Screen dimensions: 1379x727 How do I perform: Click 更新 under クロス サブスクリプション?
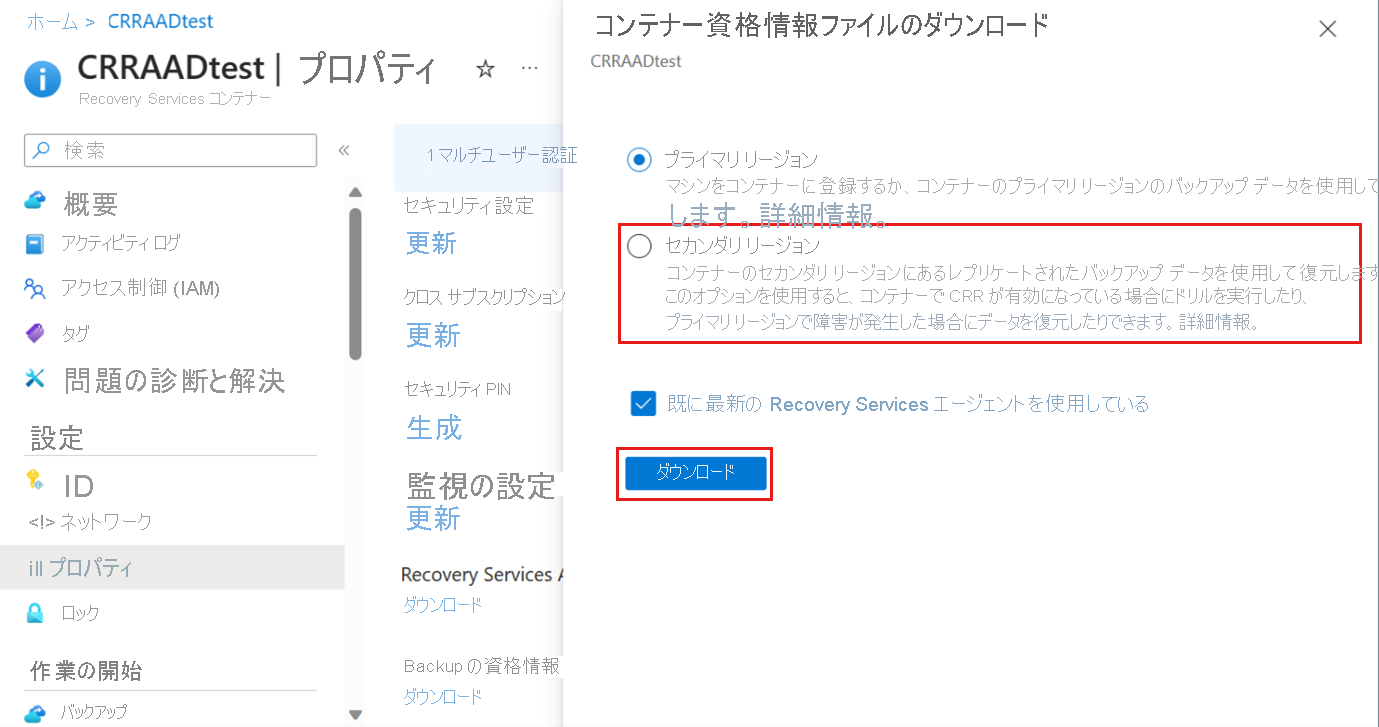433,335
